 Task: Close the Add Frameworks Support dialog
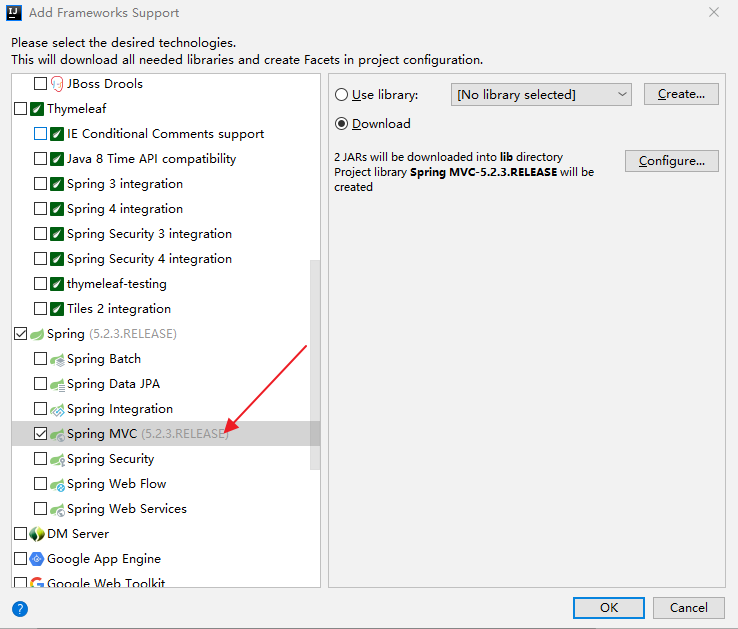tap(714, 12)
